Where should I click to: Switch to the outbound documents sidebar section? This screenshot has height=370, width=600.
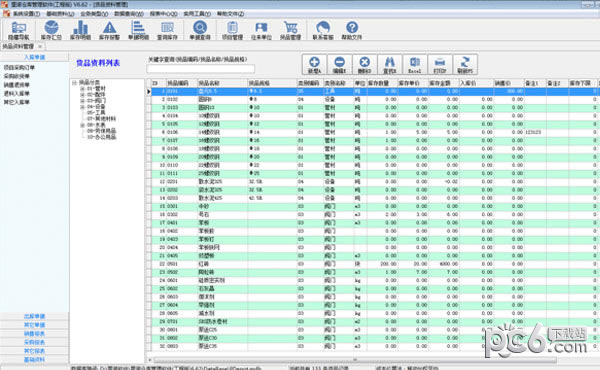pos(34,316)
